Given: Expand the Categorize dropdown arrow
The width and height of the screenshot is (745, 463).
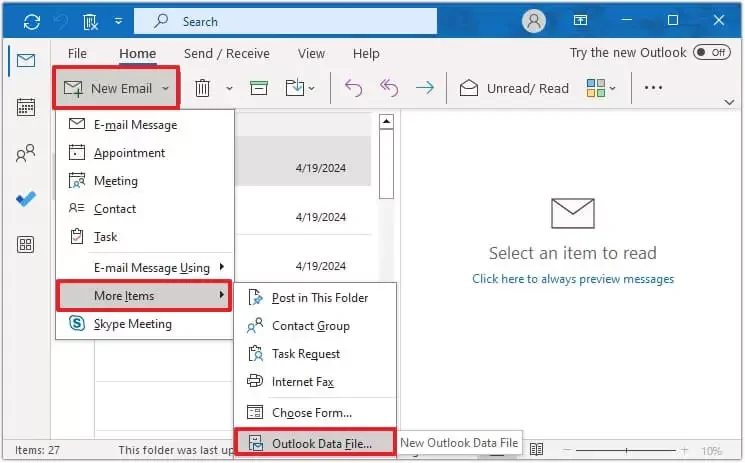Looking at the screenshot, I should pos(612,88).
